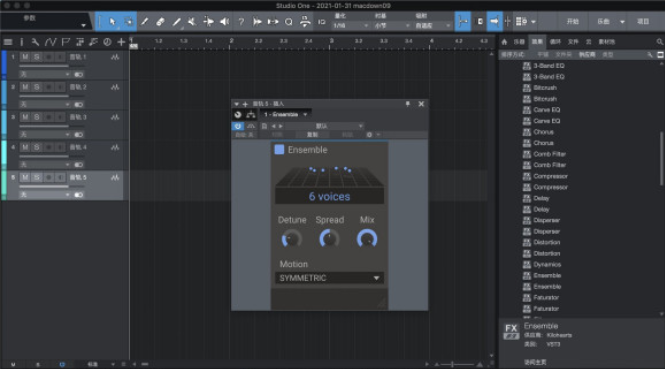665x369 pixels.
Task: Click the 开始 page button
Action: pyautogui.click(x=573, y=22)
